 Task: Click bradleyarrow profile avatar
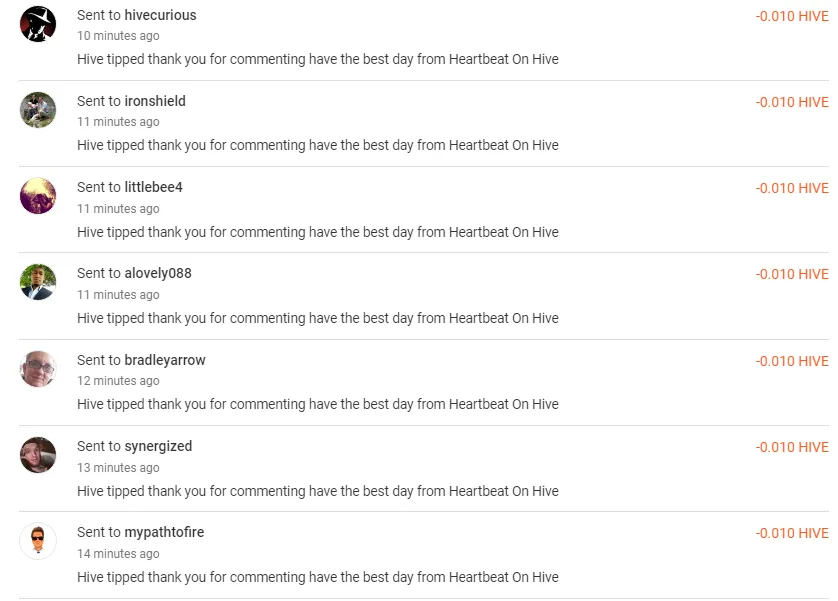[38, 369]
